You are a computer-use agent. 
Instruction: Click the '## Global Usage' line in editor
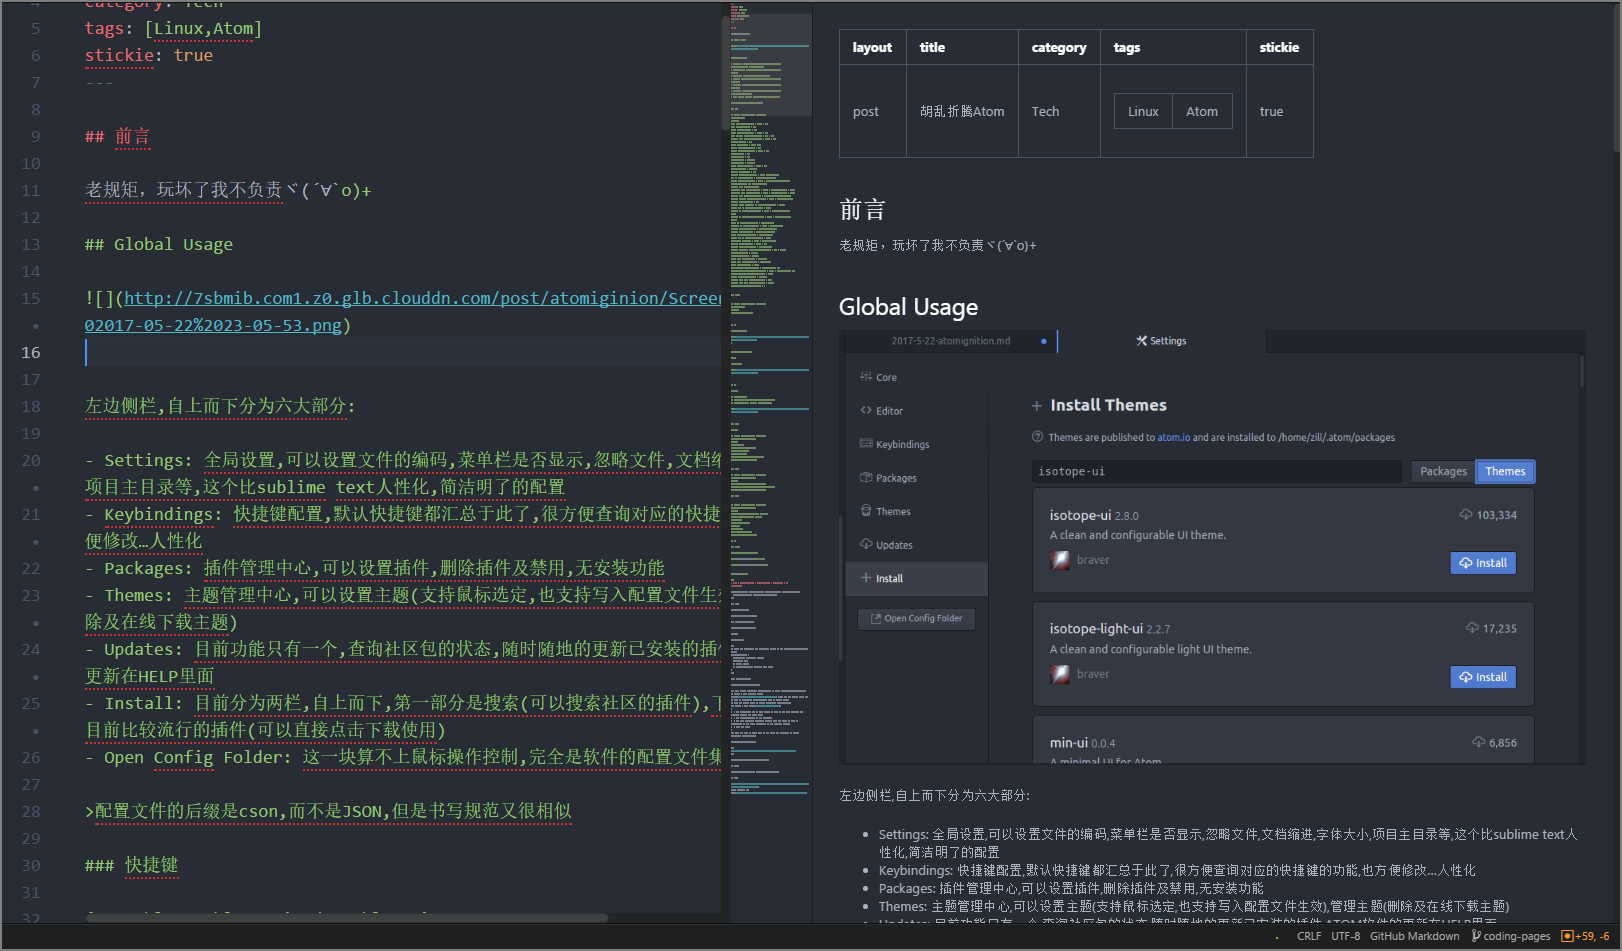[159, 244]
